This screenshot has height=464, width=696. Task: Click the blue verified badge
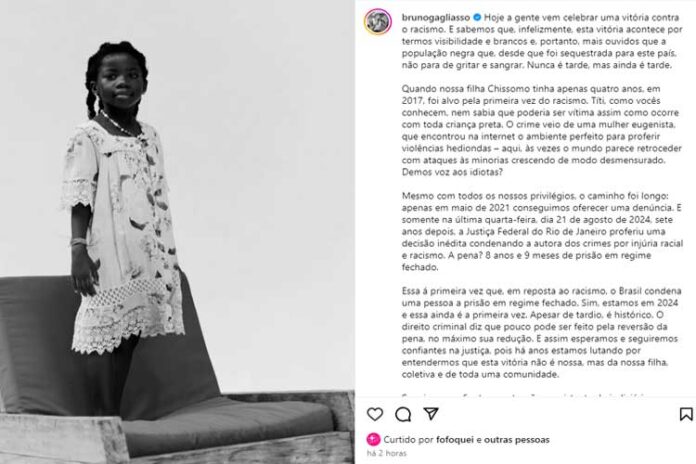tap(477, 17)
